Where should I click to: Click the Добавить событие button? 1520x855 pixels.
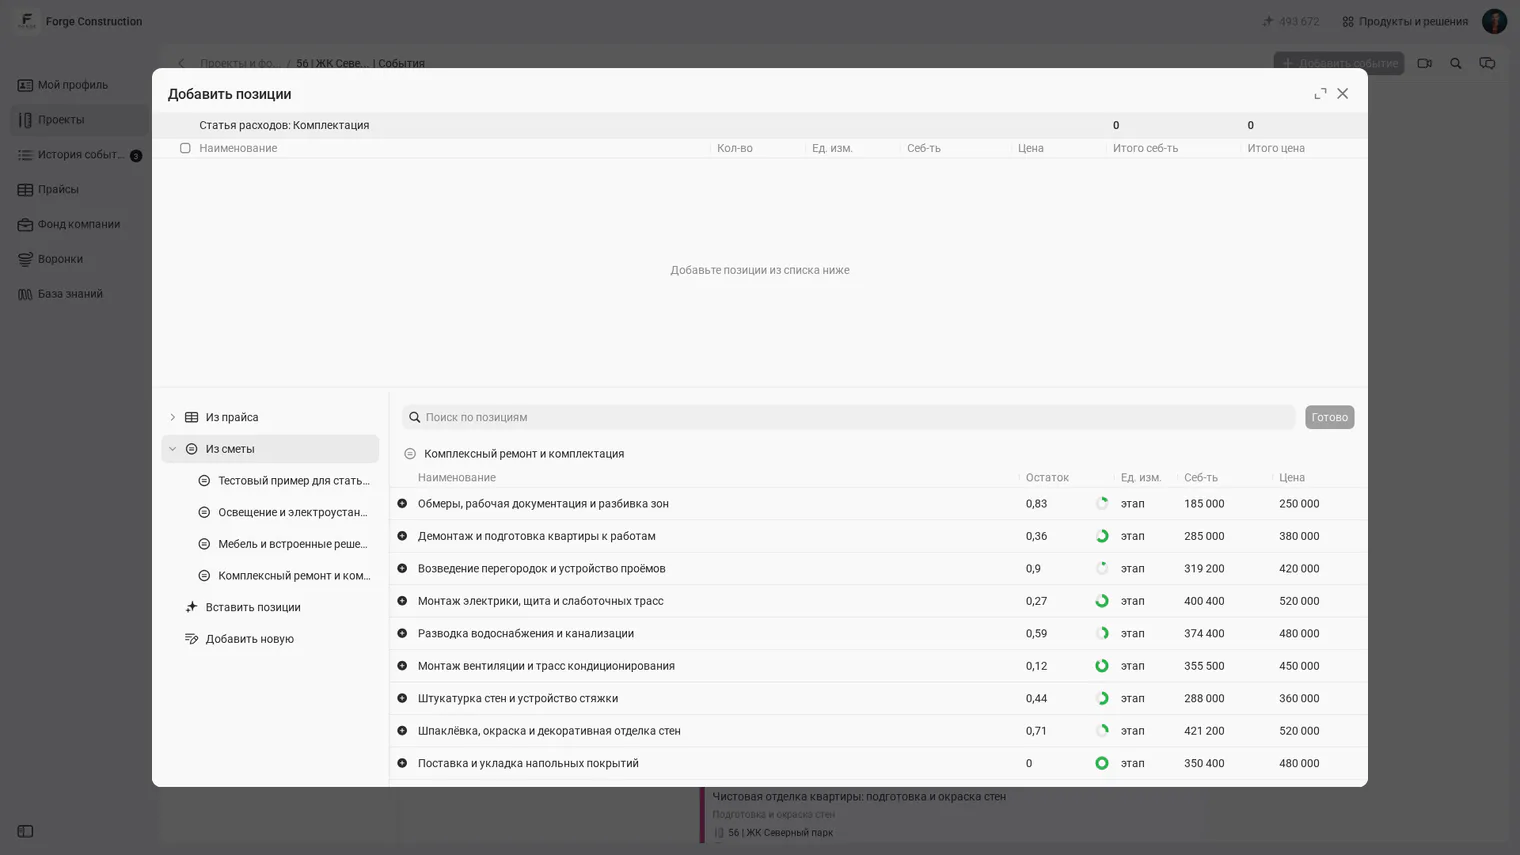[x=1338, y=63]
